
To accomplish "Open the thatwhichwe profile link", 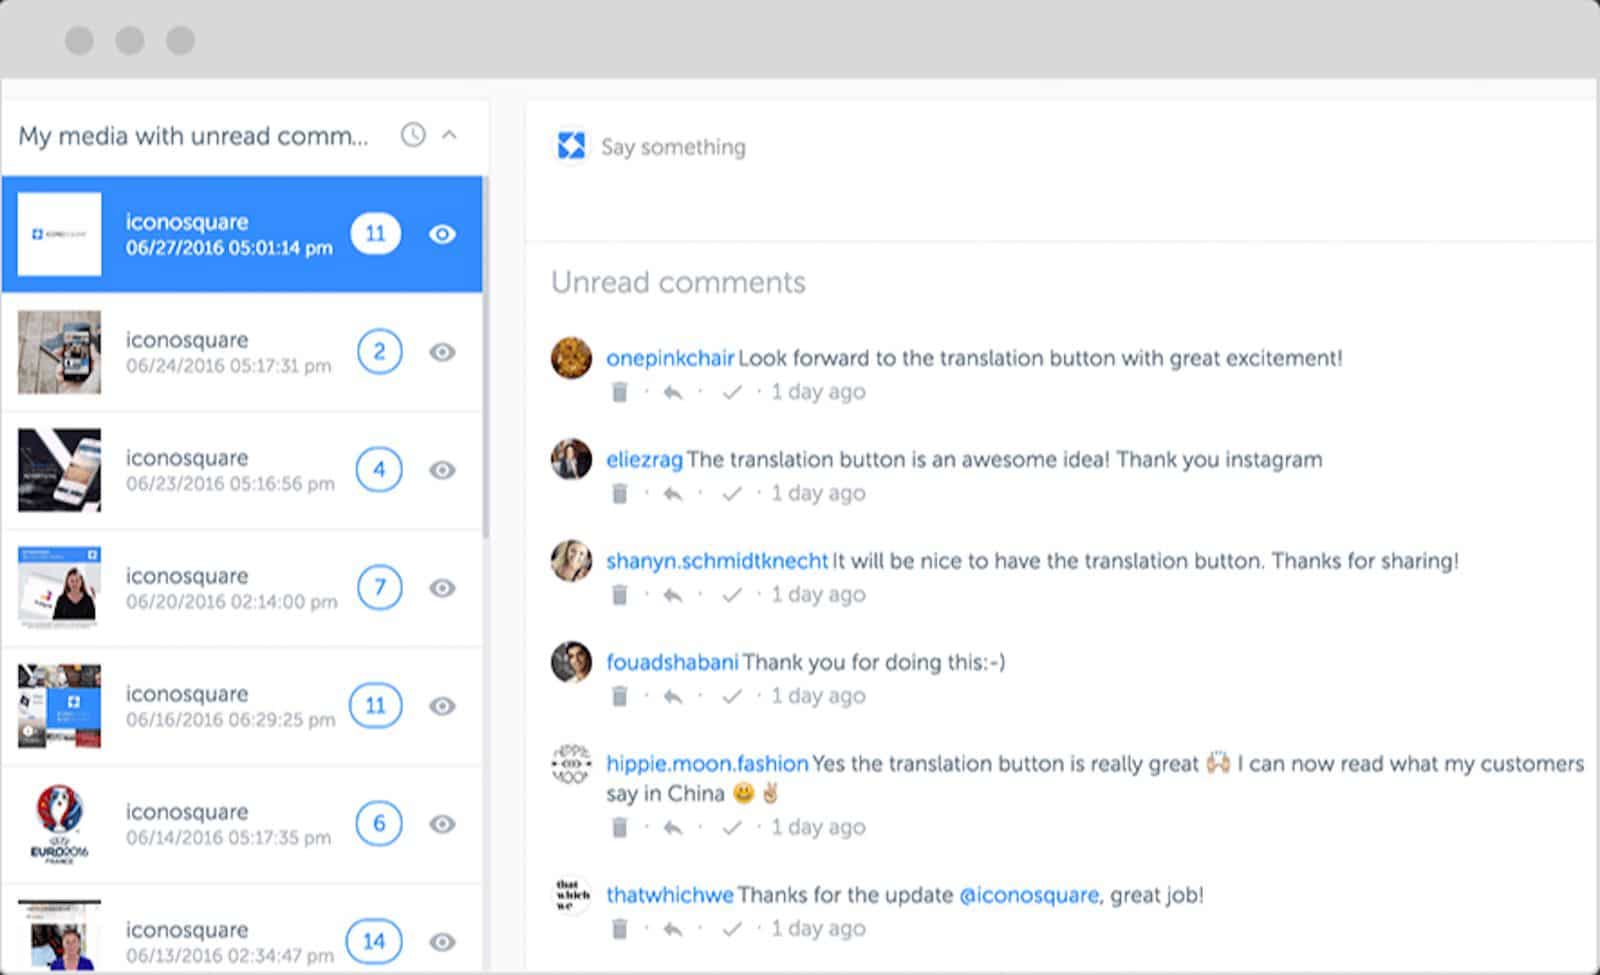I will [x=670, y=895].
